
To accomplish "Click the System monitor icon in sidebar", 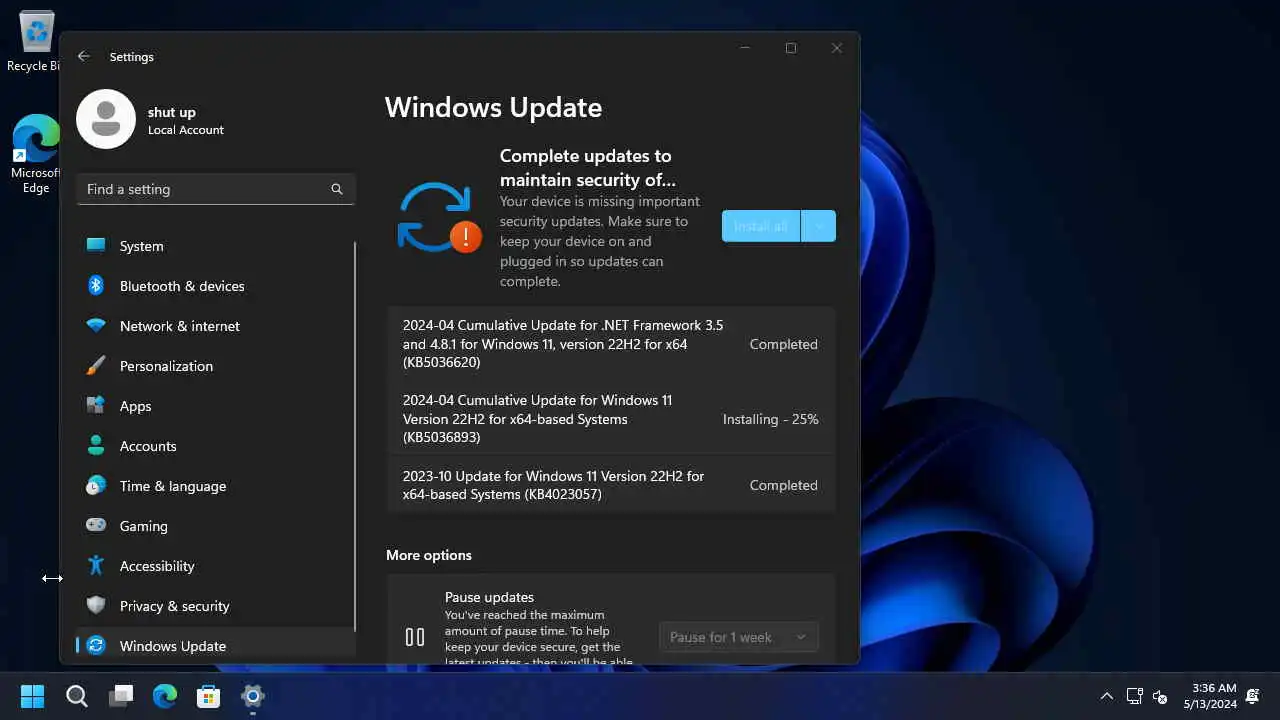I will coord(96,245).
